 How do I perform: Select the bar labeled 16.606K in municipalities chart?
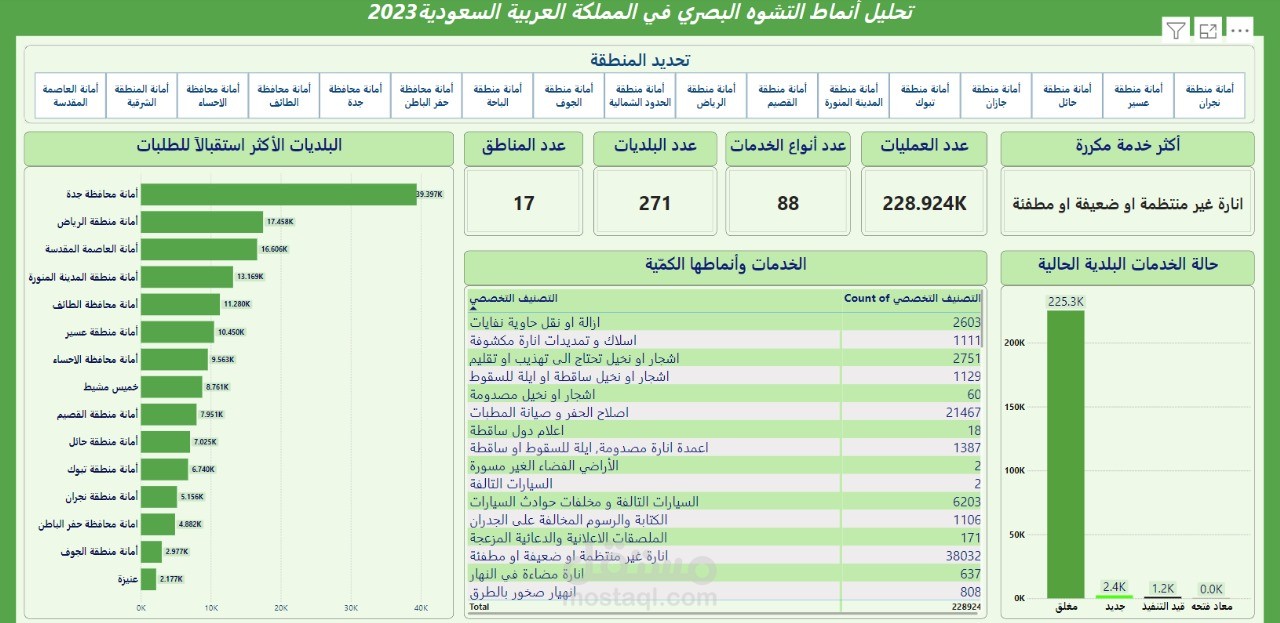(x=199, y=249)
